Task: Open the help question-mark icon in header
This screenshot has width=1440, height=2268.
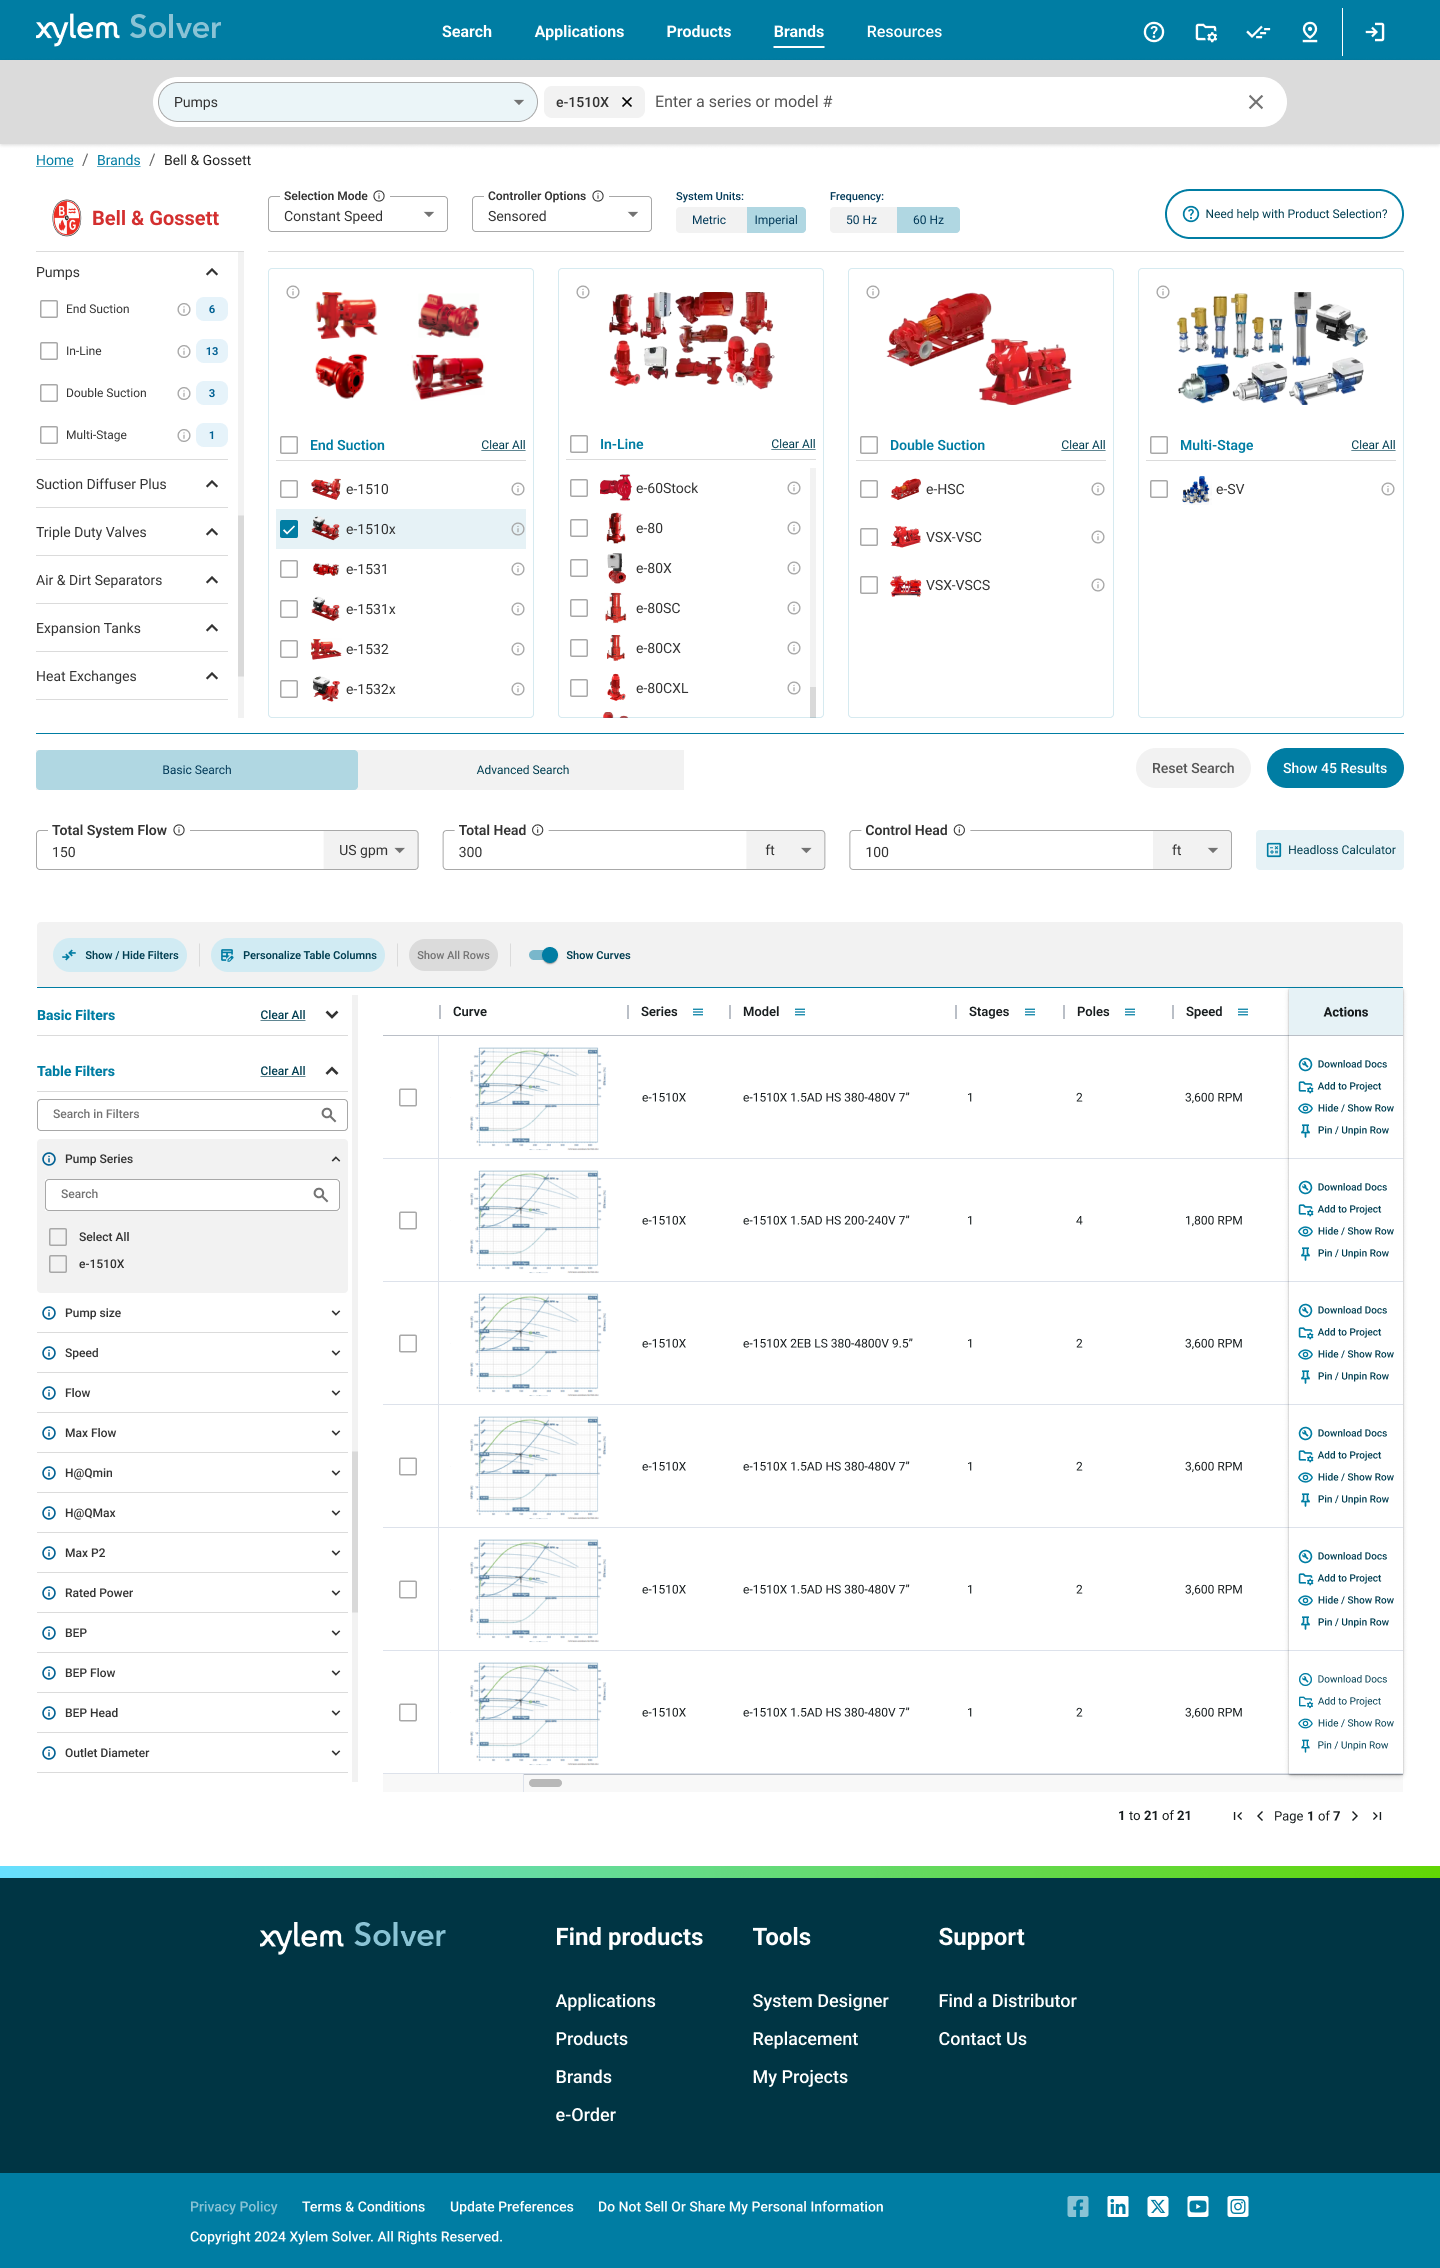Action: tap(1154, 32)
